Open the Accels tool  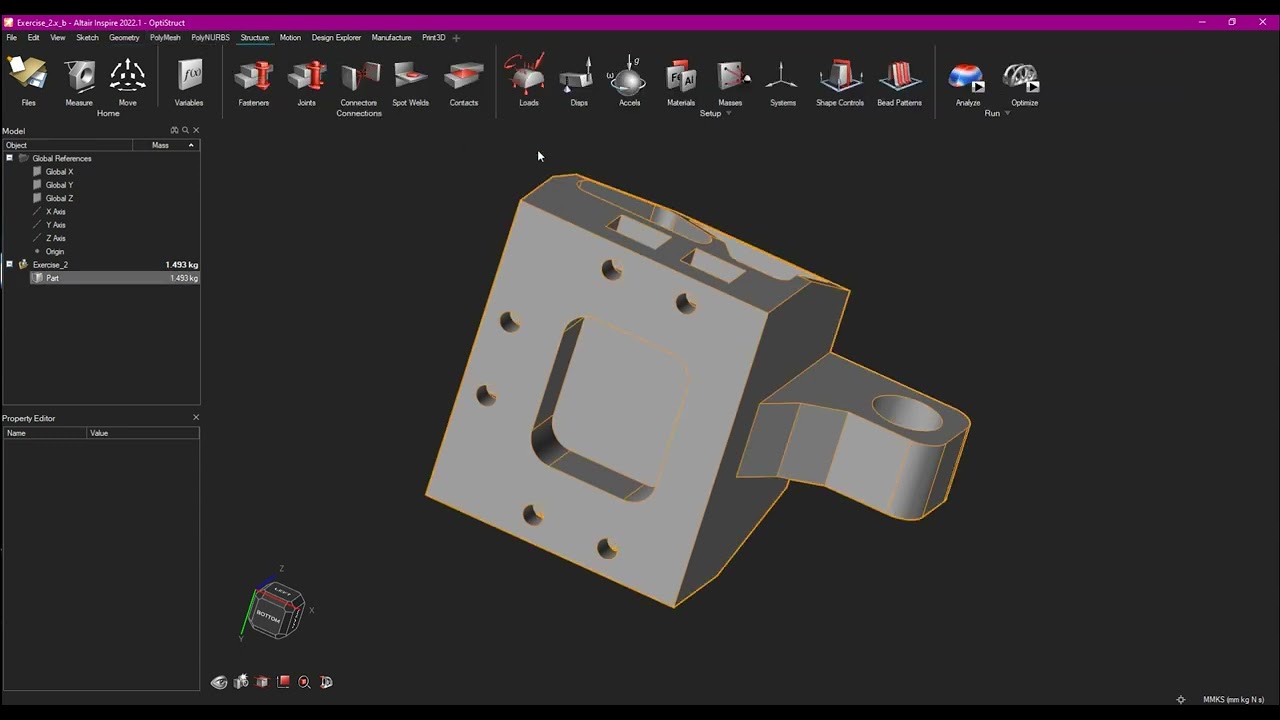(x=629, y=82)
